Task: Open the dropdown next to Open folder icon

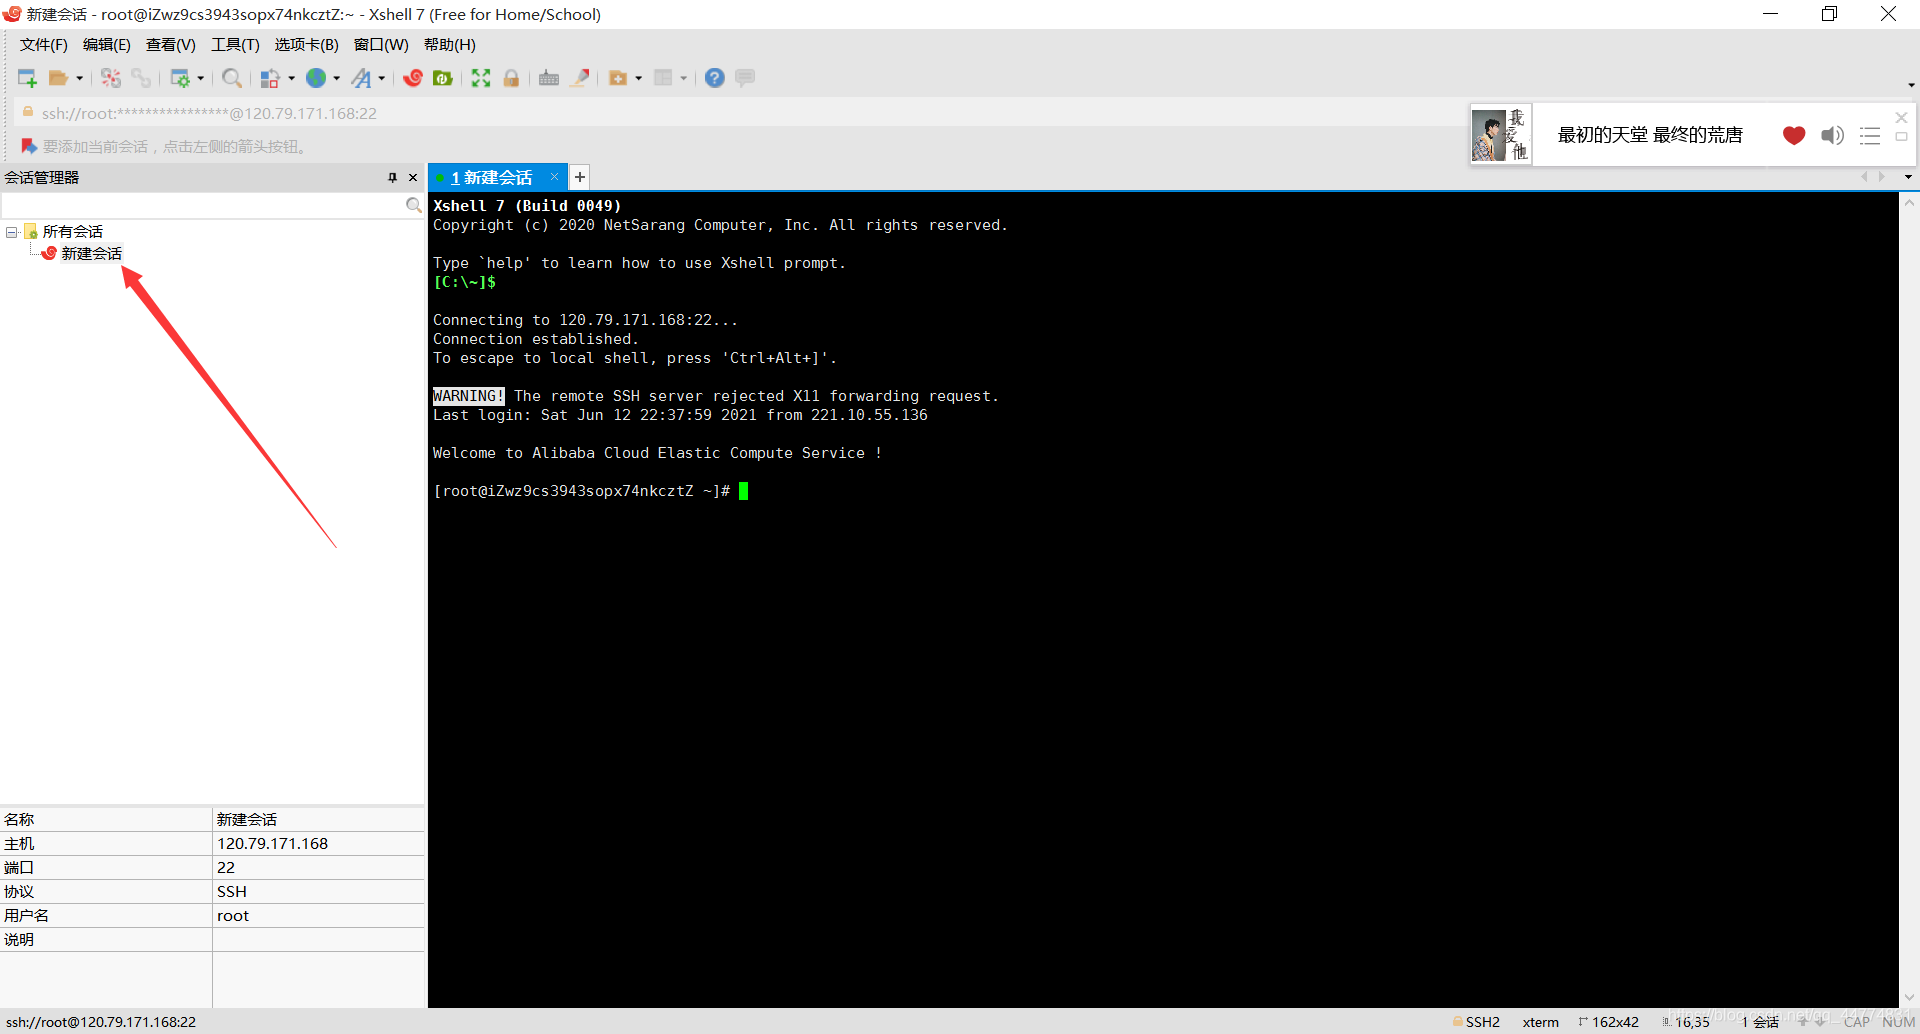Action: (x=80, y=78)
